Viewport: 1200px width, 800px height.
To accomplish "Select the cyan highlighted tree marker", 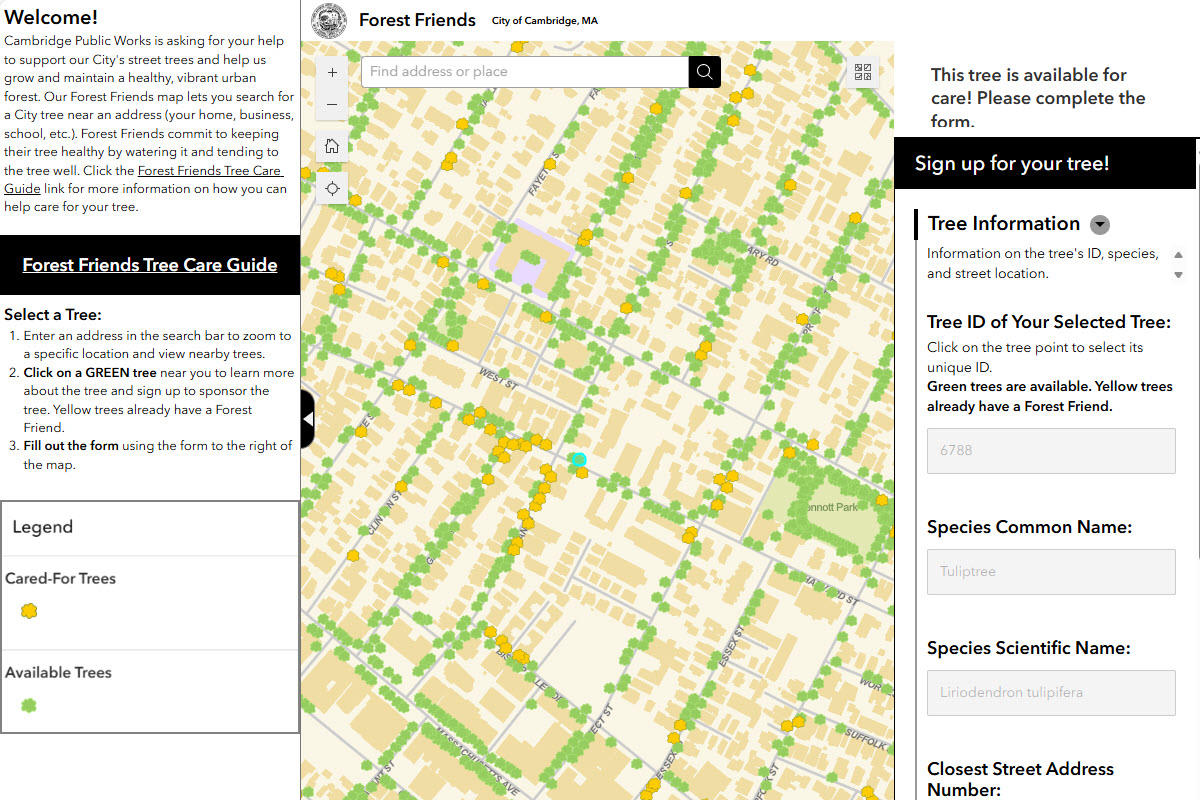I will click(578, 460).
